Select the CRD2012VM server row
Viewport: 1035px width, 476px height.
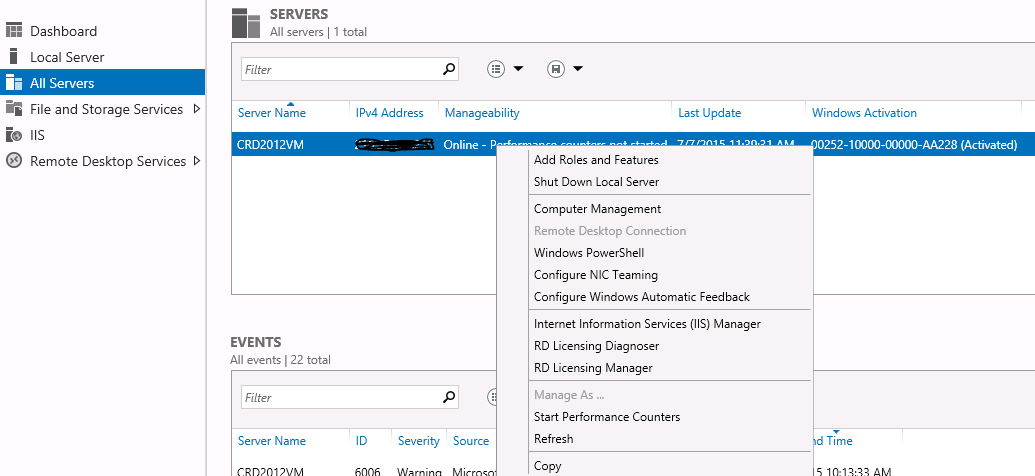click(x=633, y=145)
